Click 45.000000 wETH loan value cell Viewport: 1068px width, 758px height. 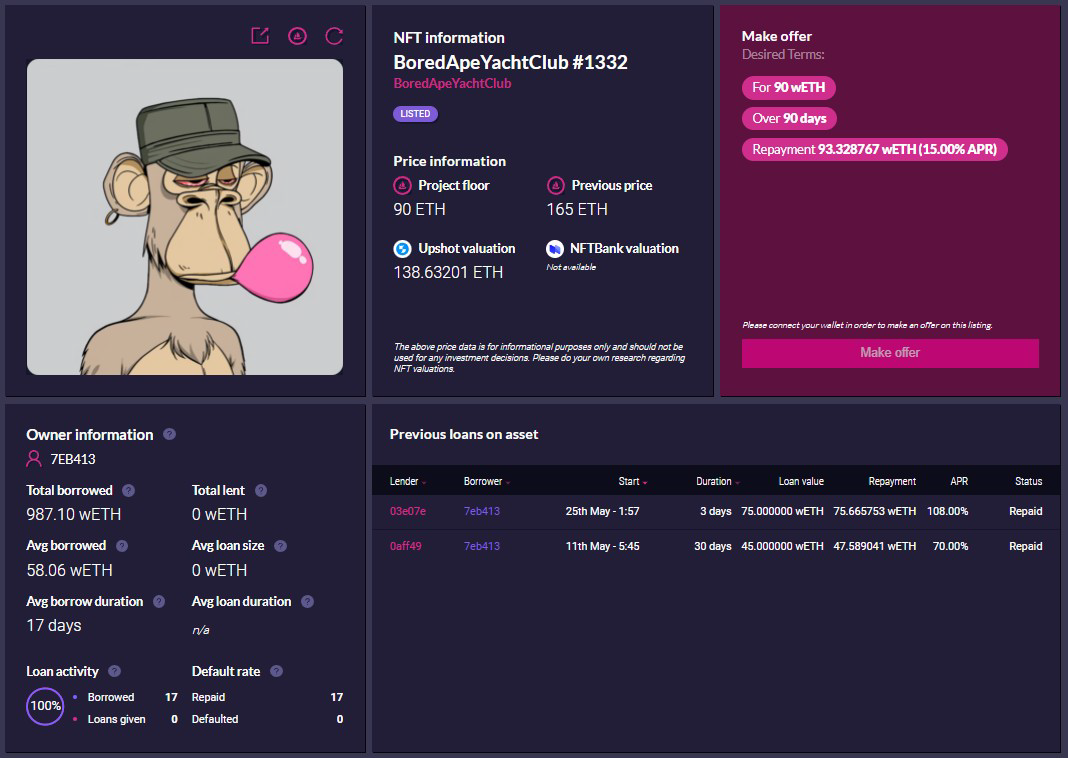pos(783,546)
